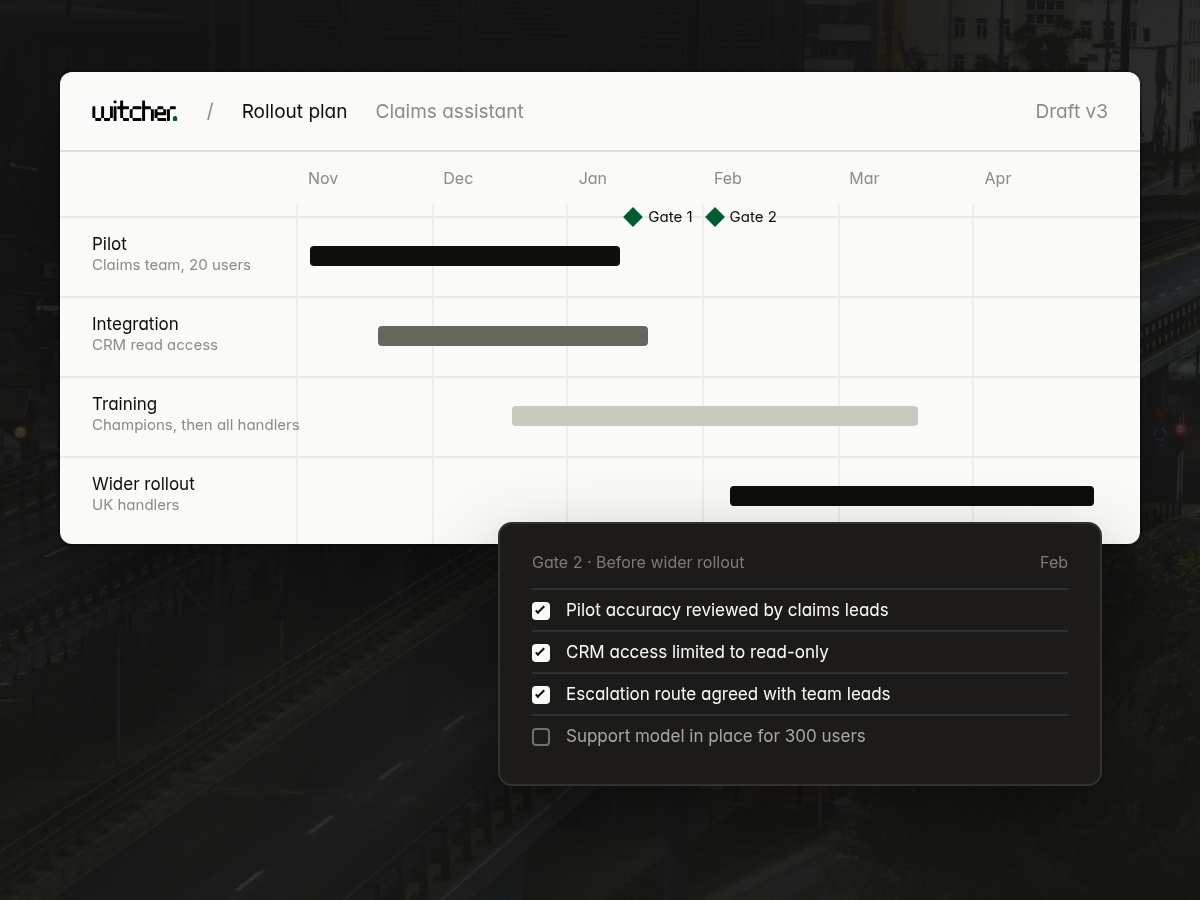
Task: Click the Dec month header
Action: click(458, 178)
